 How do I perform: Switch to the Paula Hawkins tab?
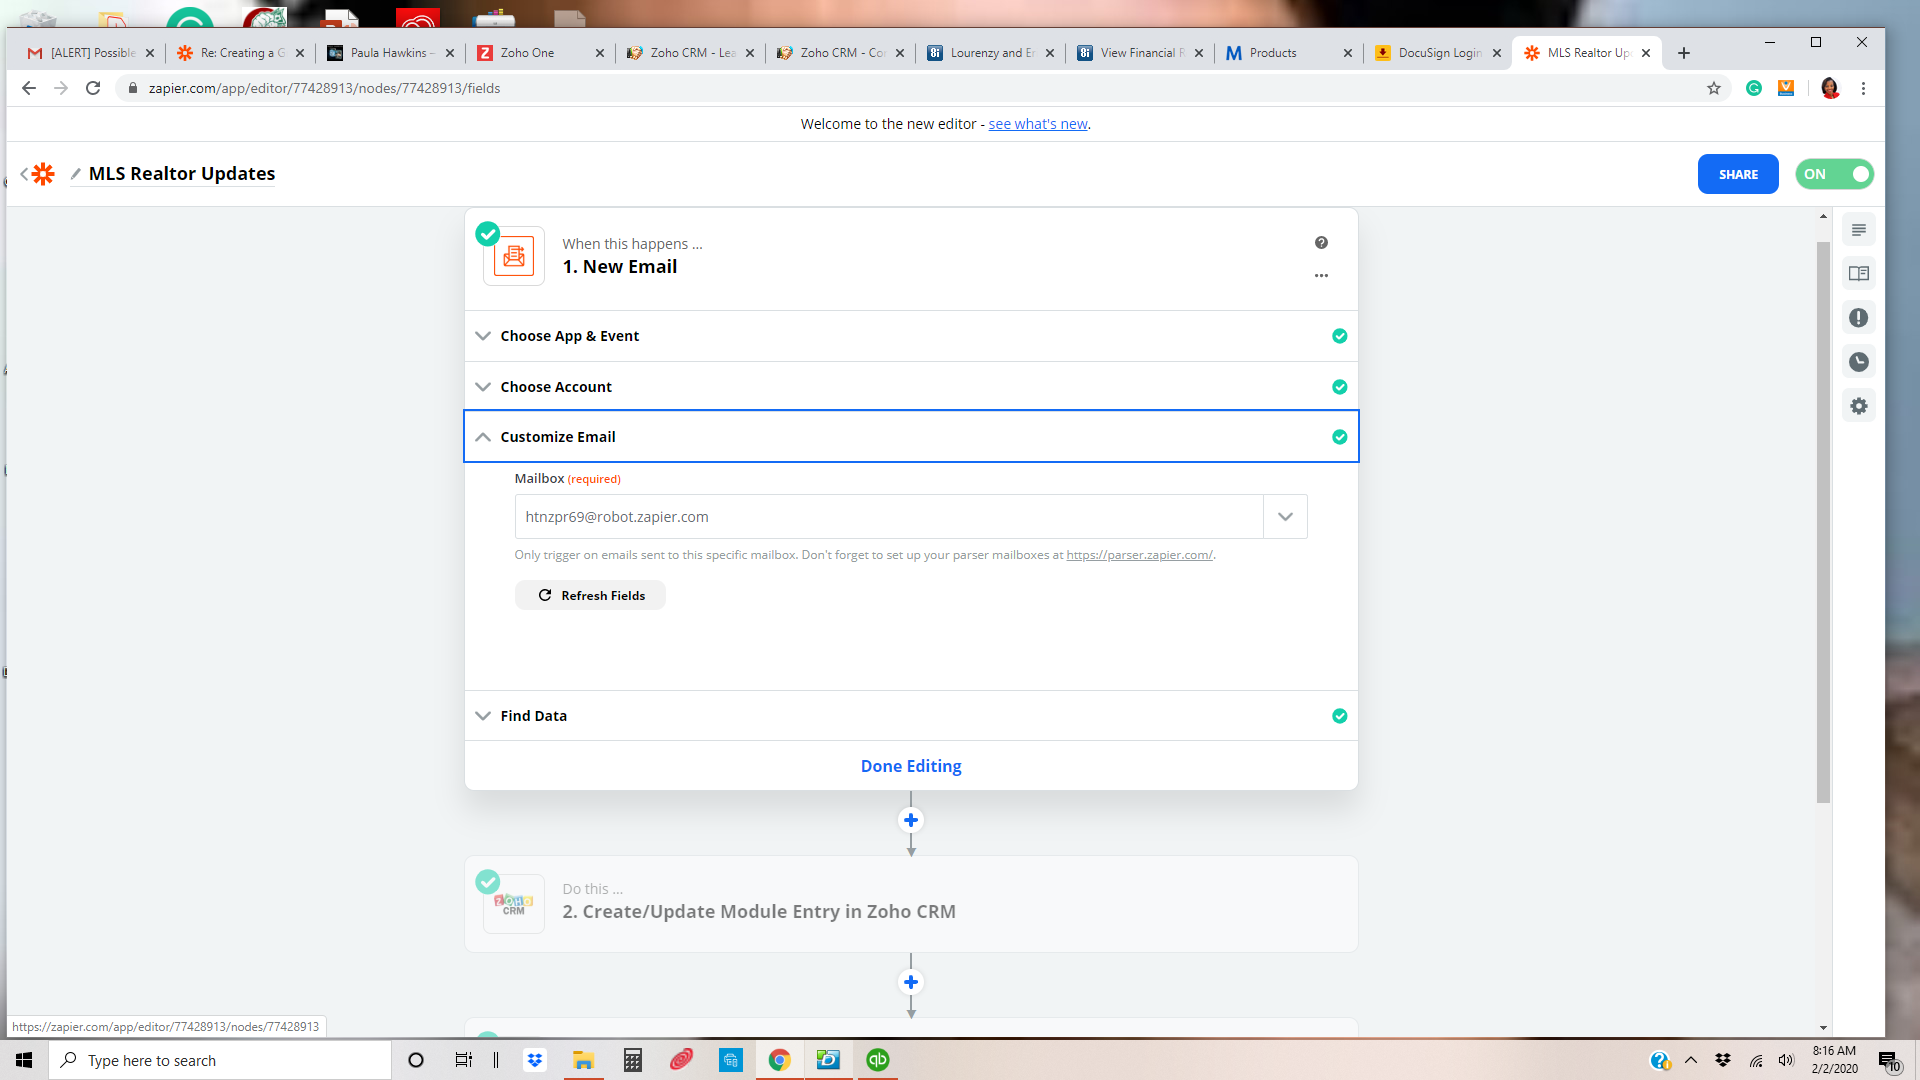[x=391, y=53]
